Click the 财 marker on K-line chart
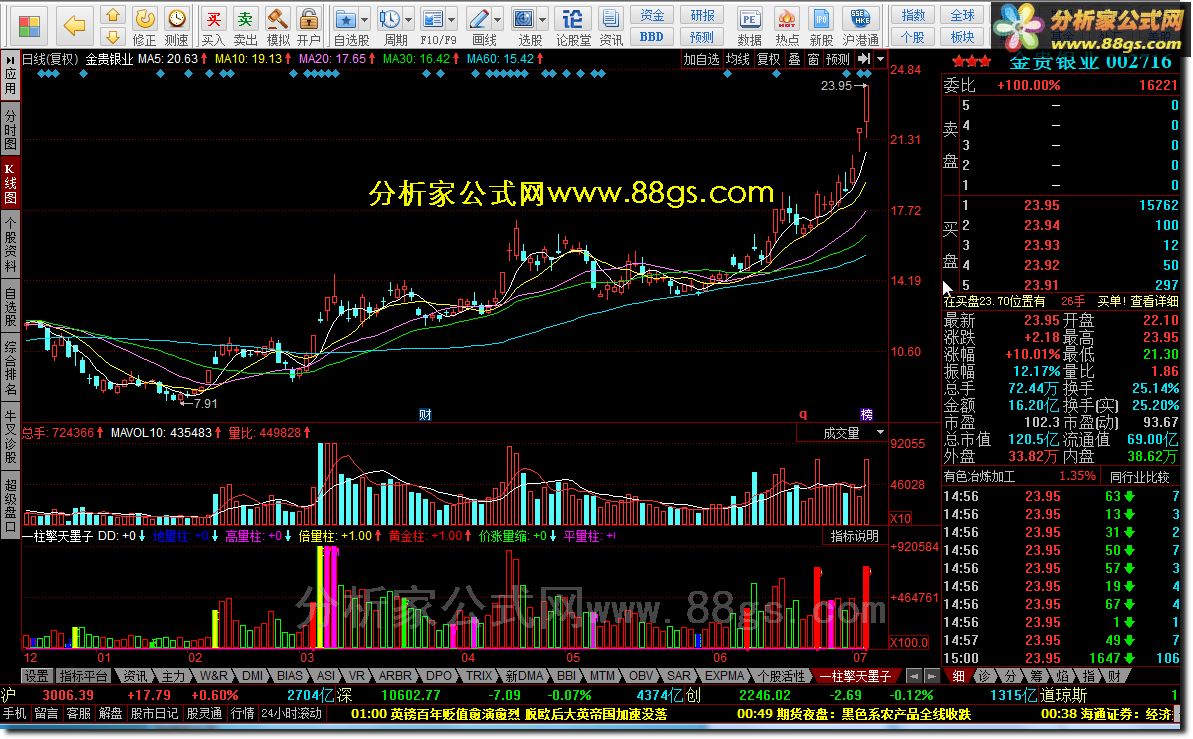This screenshot has width=1193, height=739. pos(425,415)
